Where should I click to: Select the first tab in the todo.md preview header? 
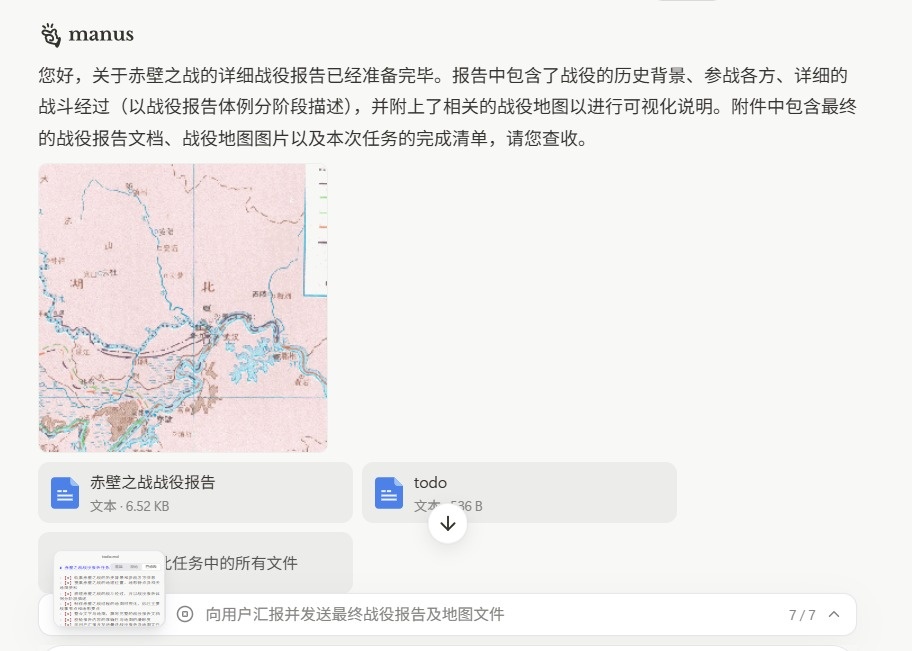pos(119,566)
